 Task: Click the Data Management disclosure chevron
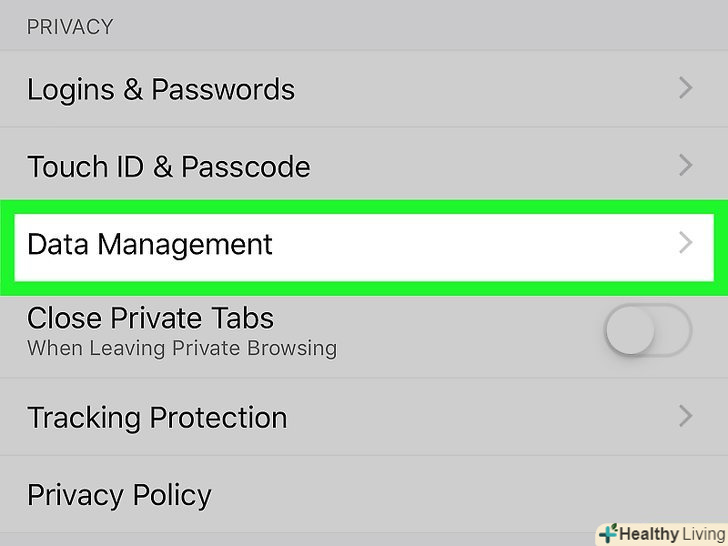[686, 243]
